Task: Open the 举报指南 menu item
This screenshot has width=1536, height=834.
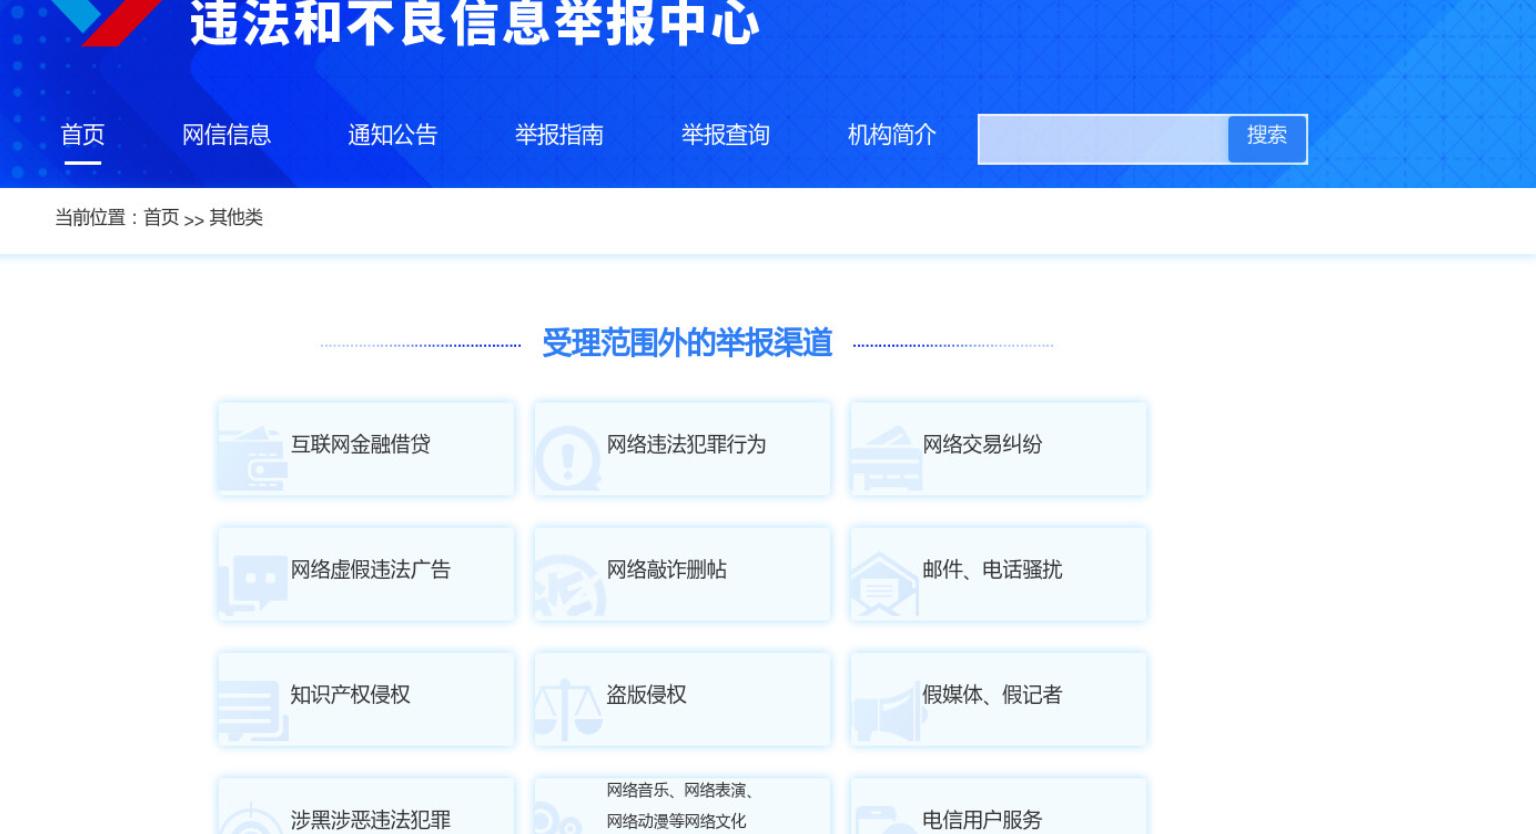Action: pos(559,135)
